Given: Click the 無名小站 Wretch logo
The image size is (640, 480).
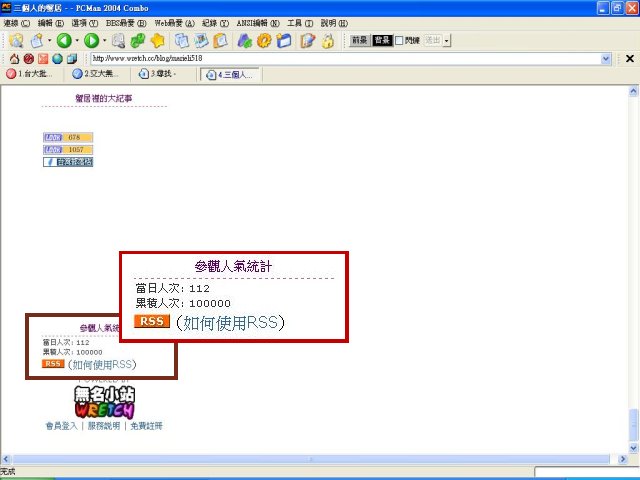Looking at the screenshot, I should (104, 402).
